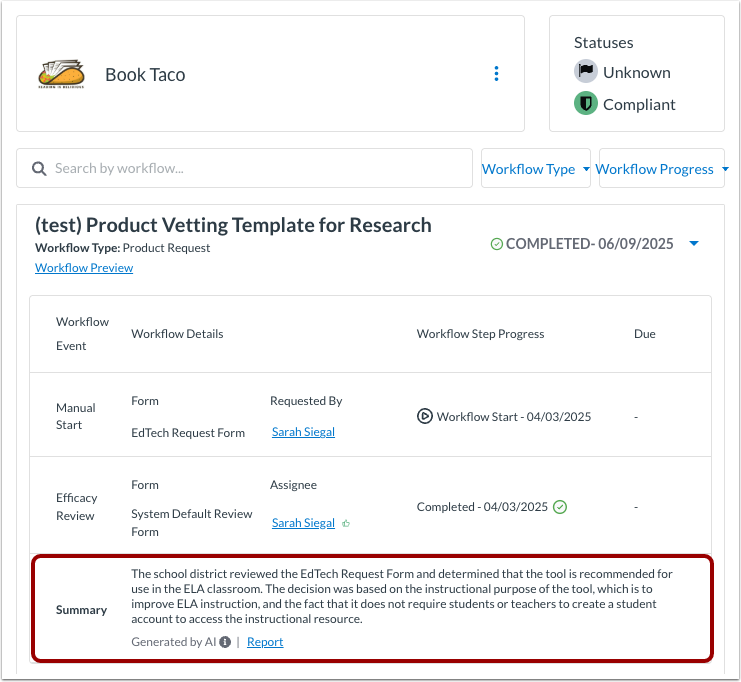Click the '(test) Product Vetting Template for Research' heading

[233, 225]
